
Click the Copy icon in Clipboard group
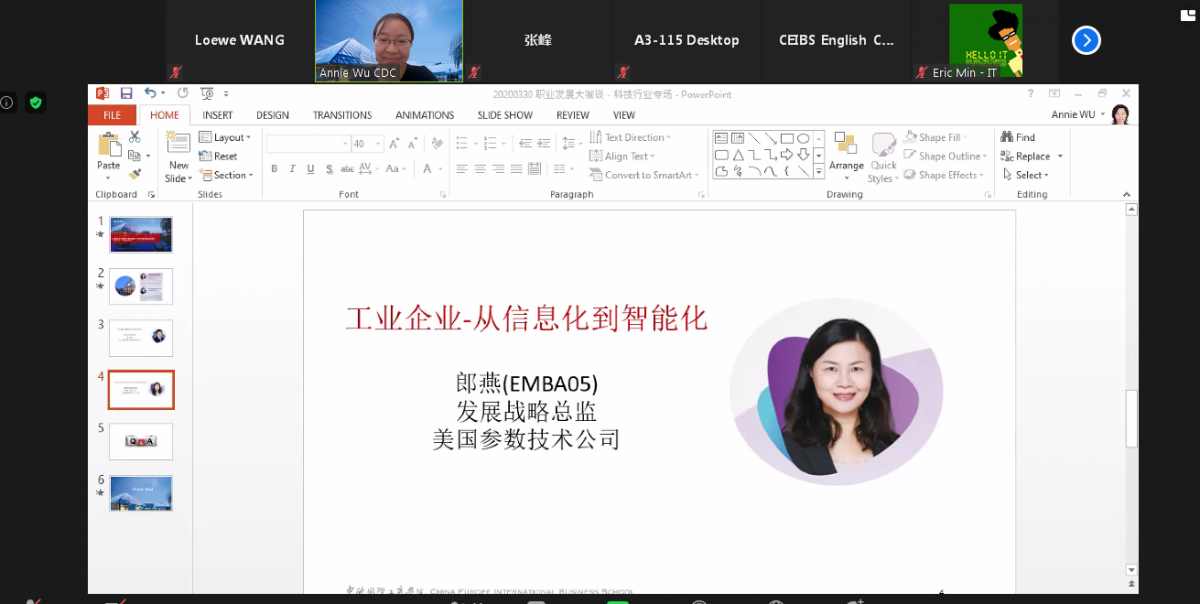click(134, 155)
